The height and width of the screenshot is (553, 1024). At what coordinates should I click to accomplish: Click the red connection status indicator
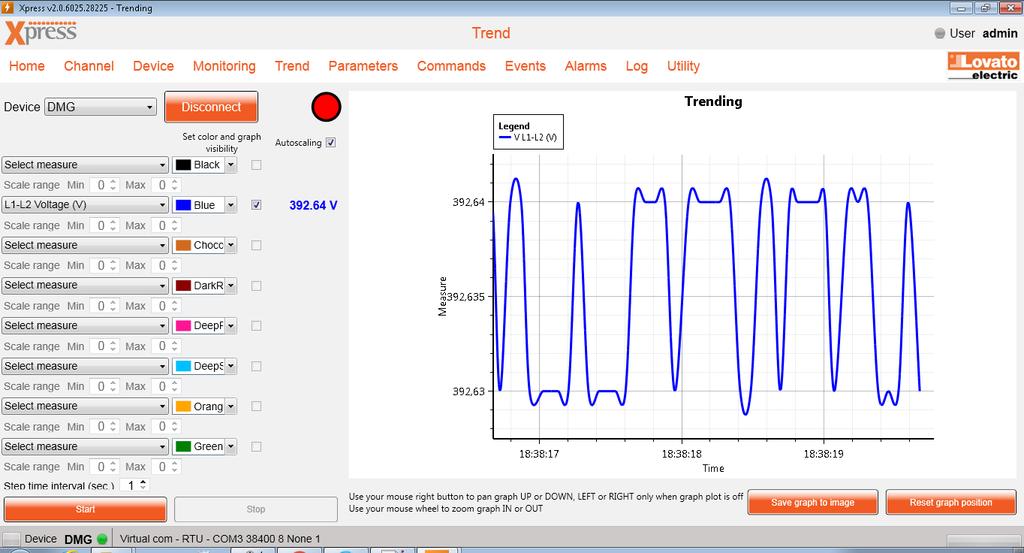coord(326,107)
